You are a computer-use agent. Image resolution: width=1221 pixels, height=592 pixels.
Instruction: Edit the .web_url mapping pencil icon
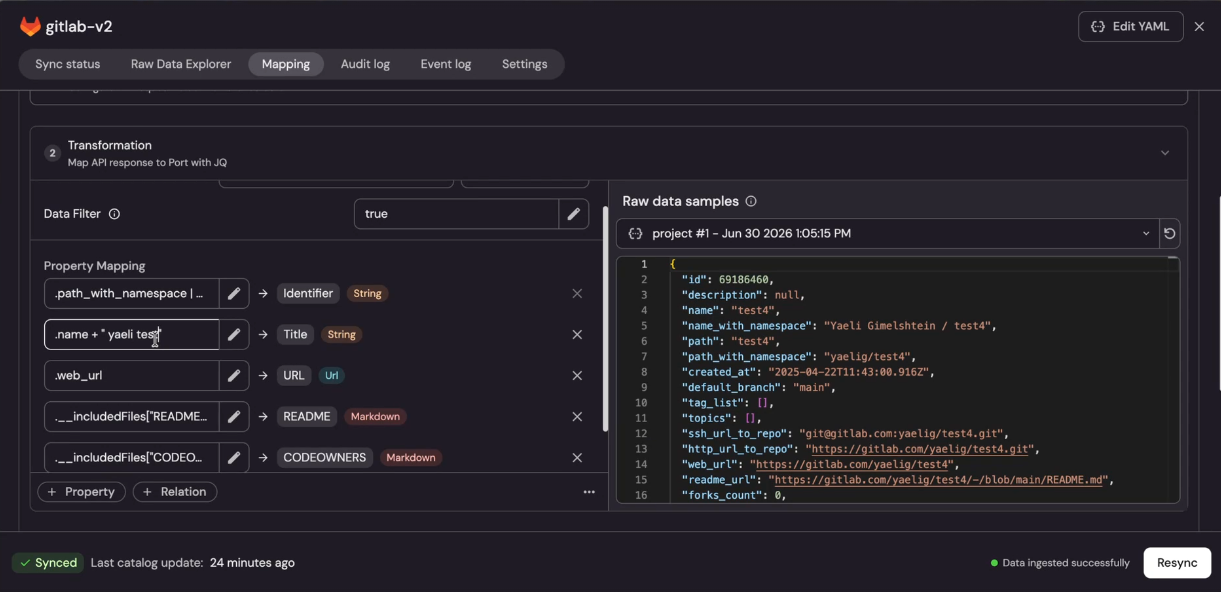234,376
